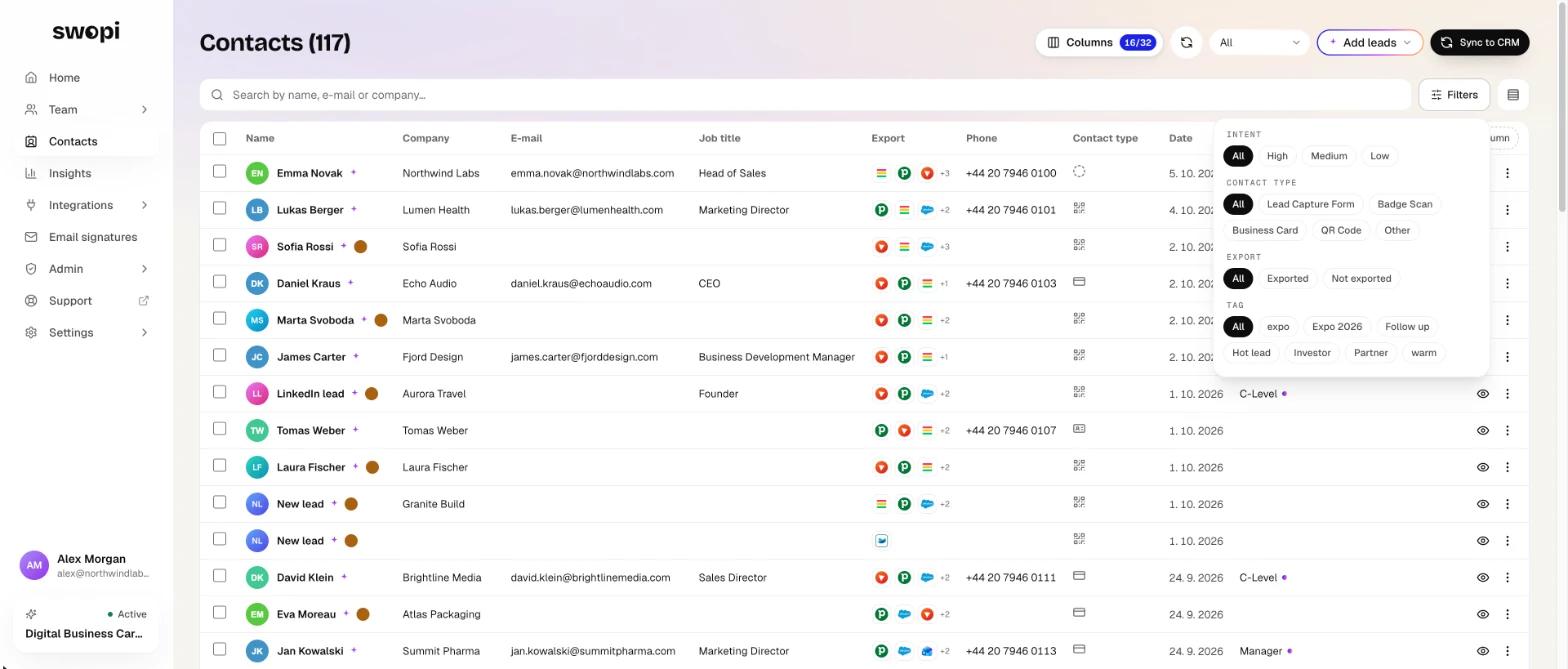Viewport: 1568px width, 669px height.
Task: Filter by Badge Scan contact type
Action: pyautogui.click(x=1405, y=204)
